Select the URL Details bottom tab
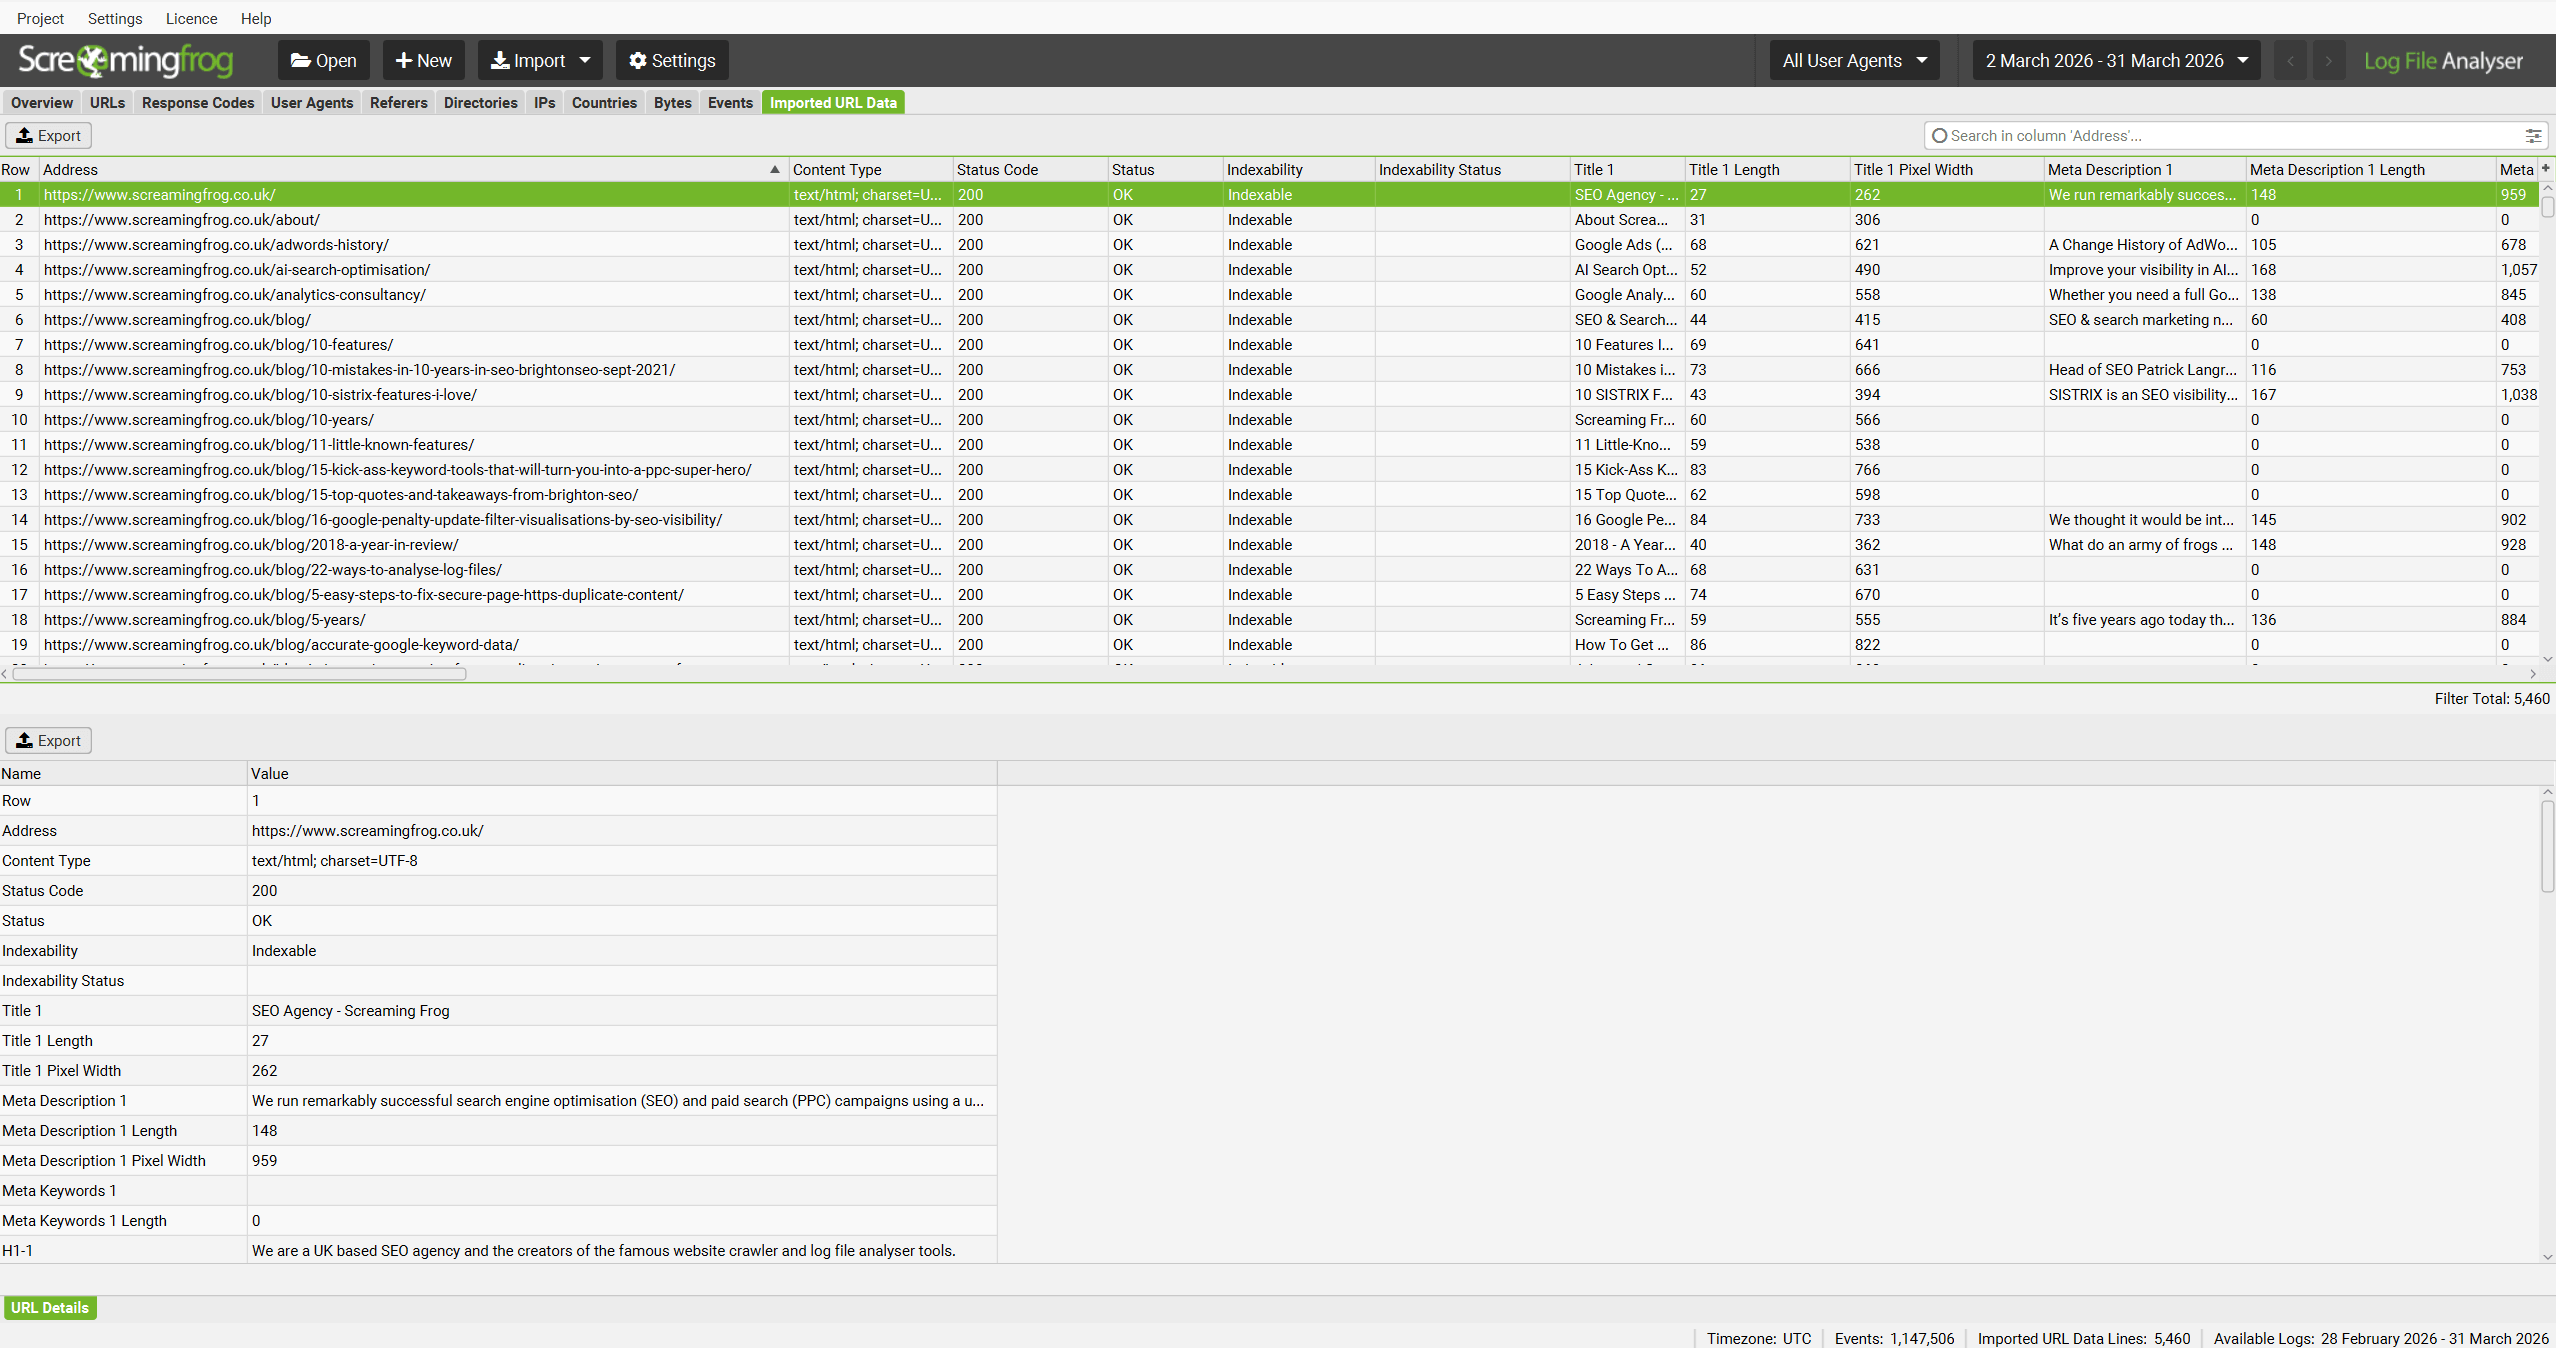Screen dimensions: 2556x1348 click(50, 1307)
